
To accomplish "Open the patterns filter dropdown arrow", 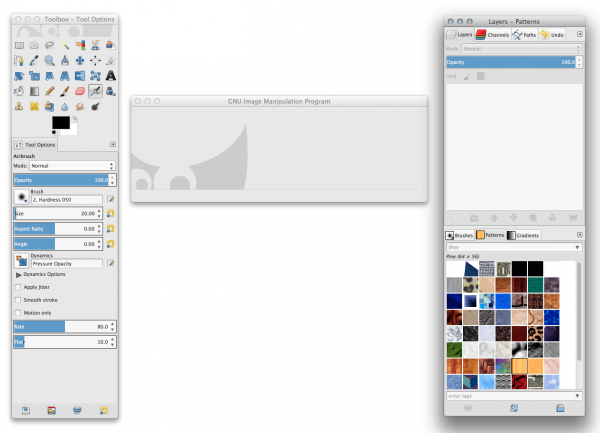I will (x=577, y=247).
